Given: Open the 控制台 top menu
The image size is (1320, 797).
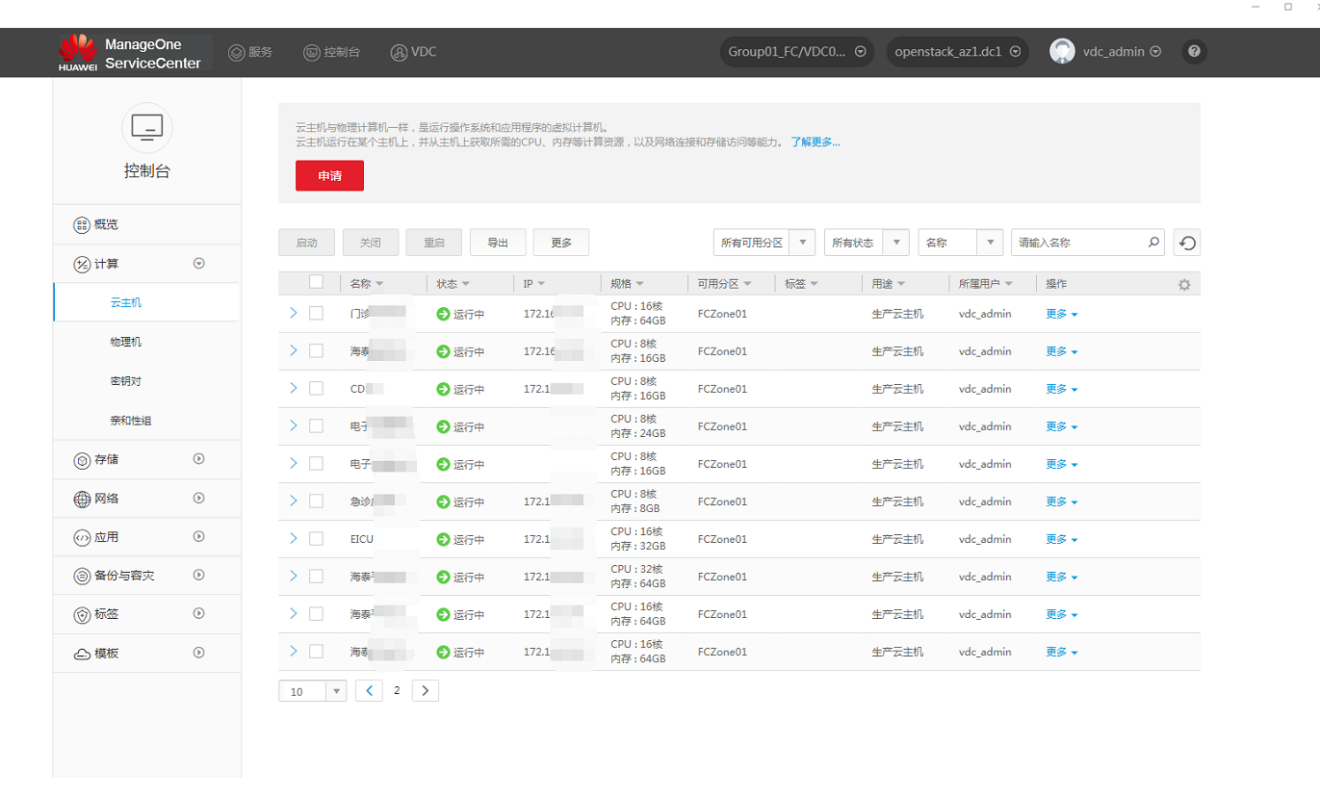Looking at the screenshot, I should (331, 52).
